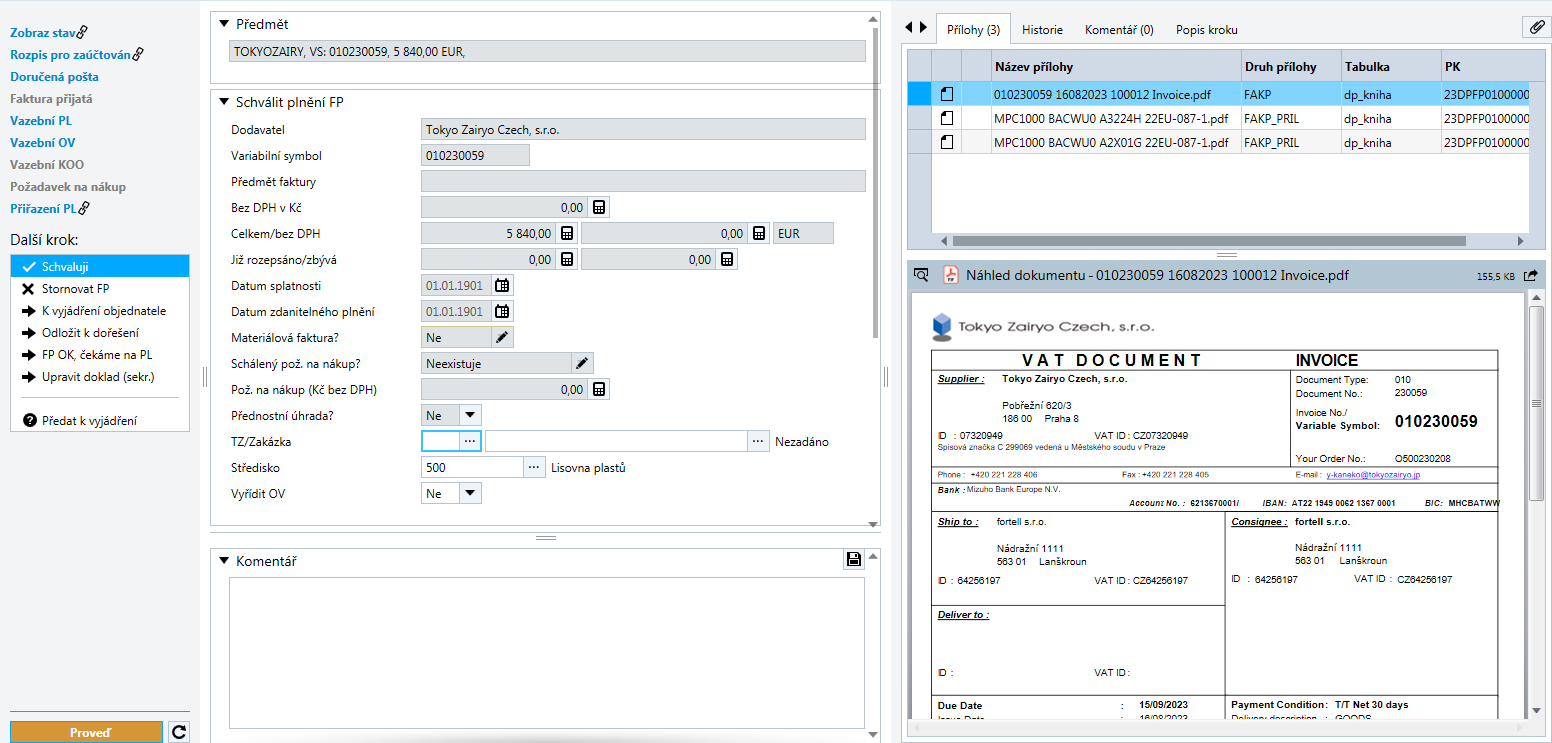1552x743 pixels.
Task: Collapse the Předmět section
Action: (x=224, y=24)
